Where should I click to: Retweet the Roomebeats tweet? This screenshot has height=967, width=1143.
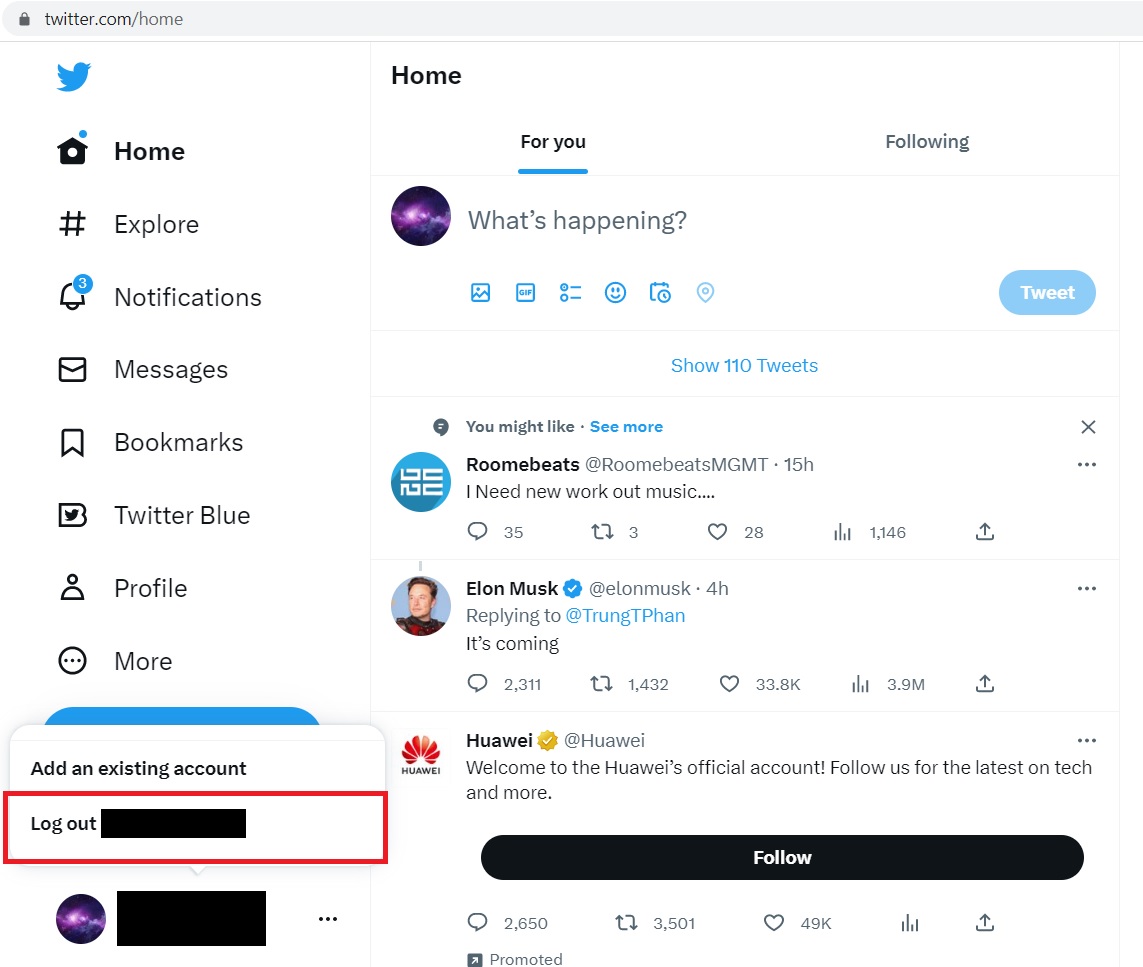[602, 531]
